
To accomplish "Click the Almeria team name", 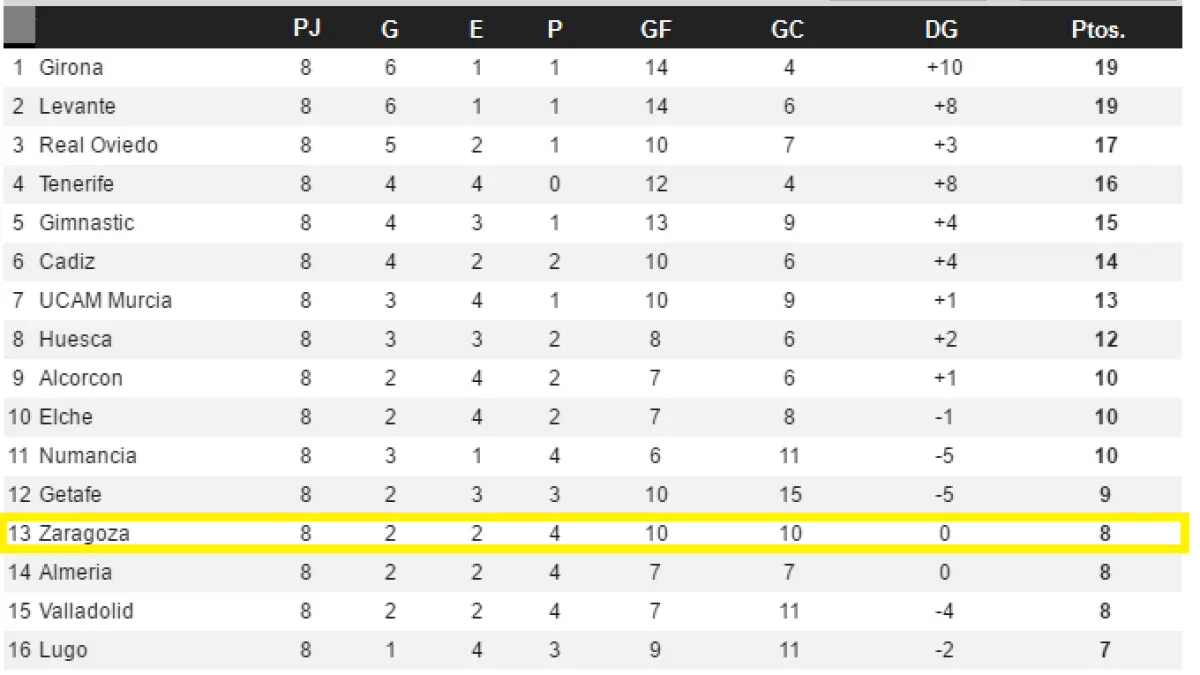I will 75,573.
